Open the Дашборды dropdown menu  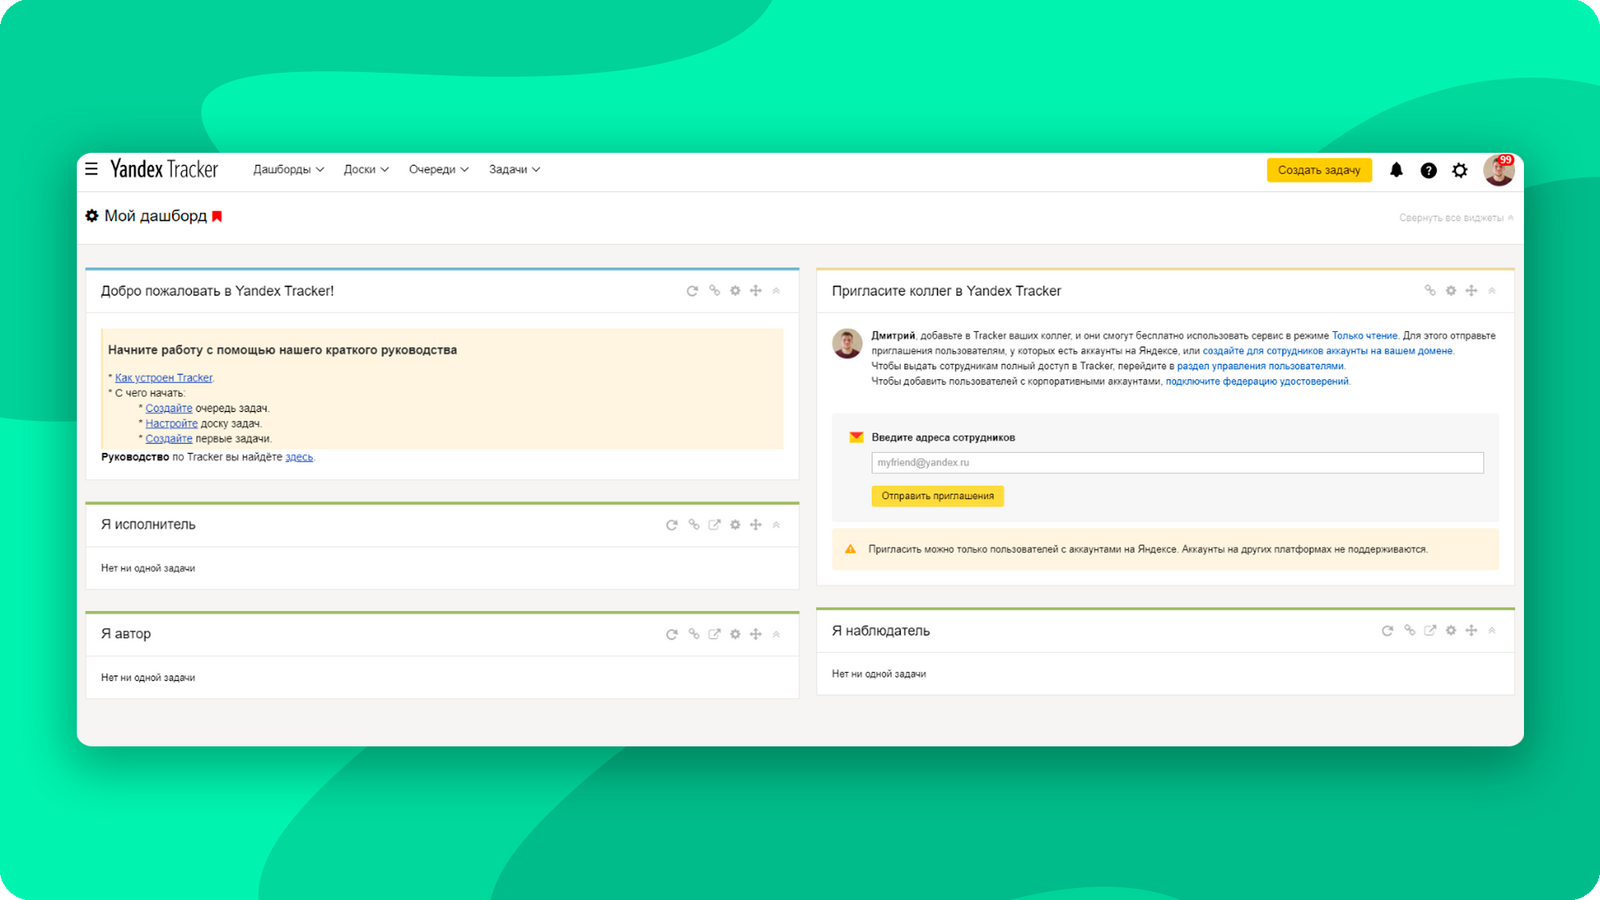288,170
